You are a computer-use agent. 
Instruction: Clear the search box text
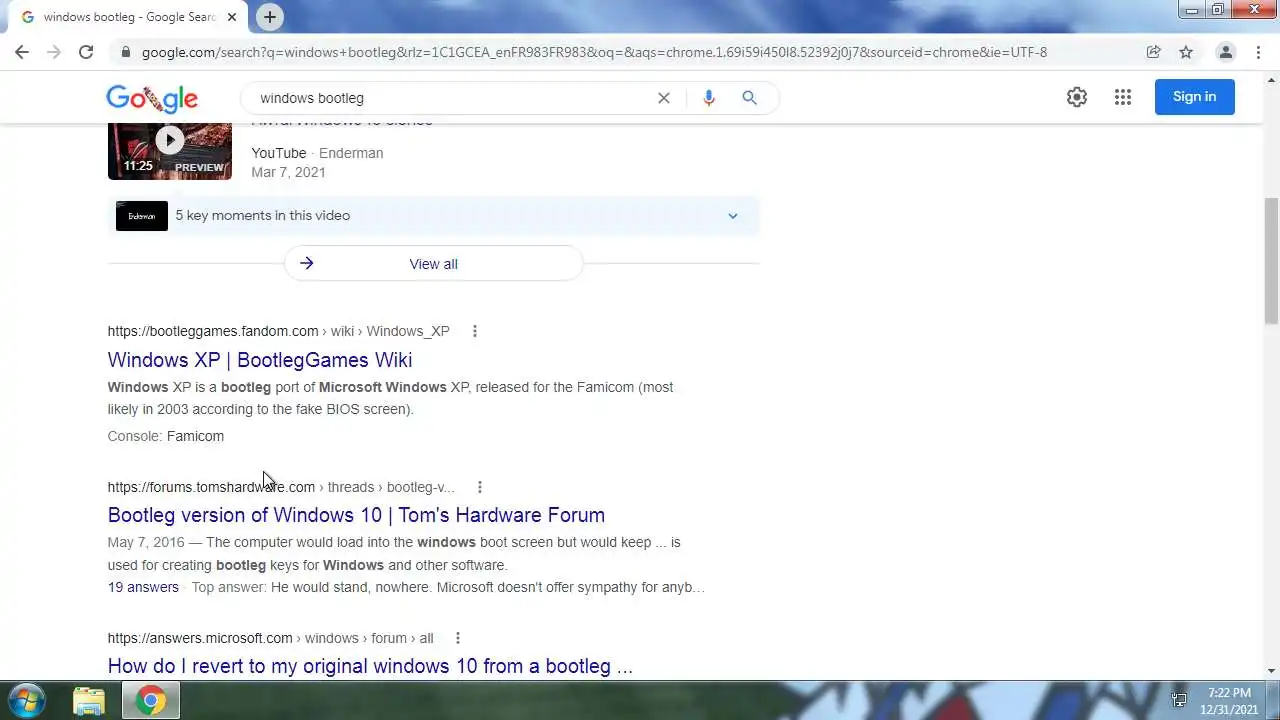tap(663, 98)
